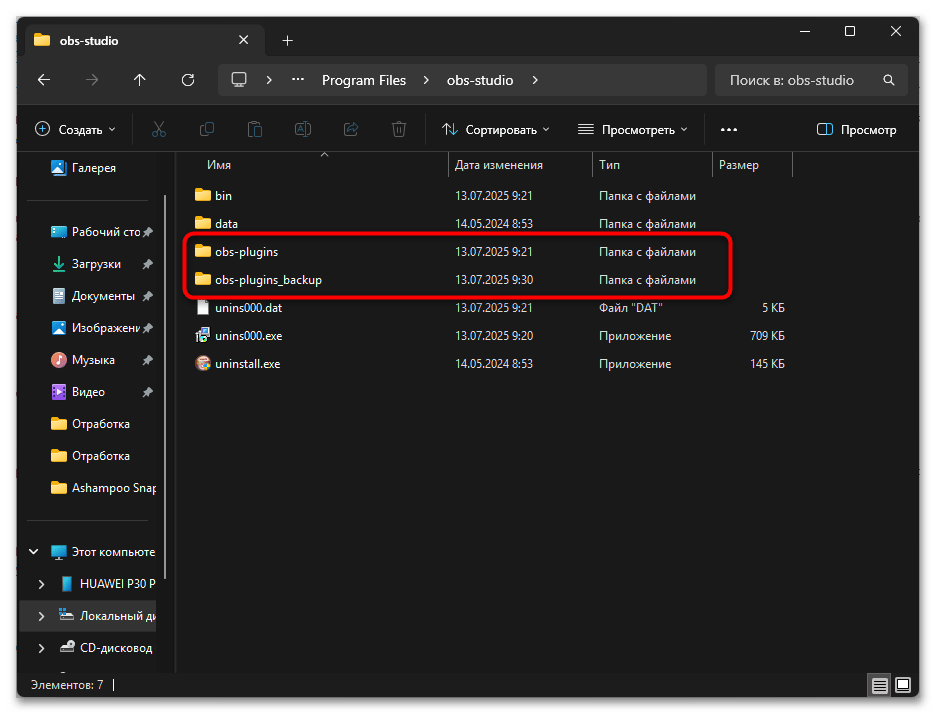Image resolution: width=936 pixels, height=714 pixels.
Task: Switch to details view layout icon
Action: 879,686
